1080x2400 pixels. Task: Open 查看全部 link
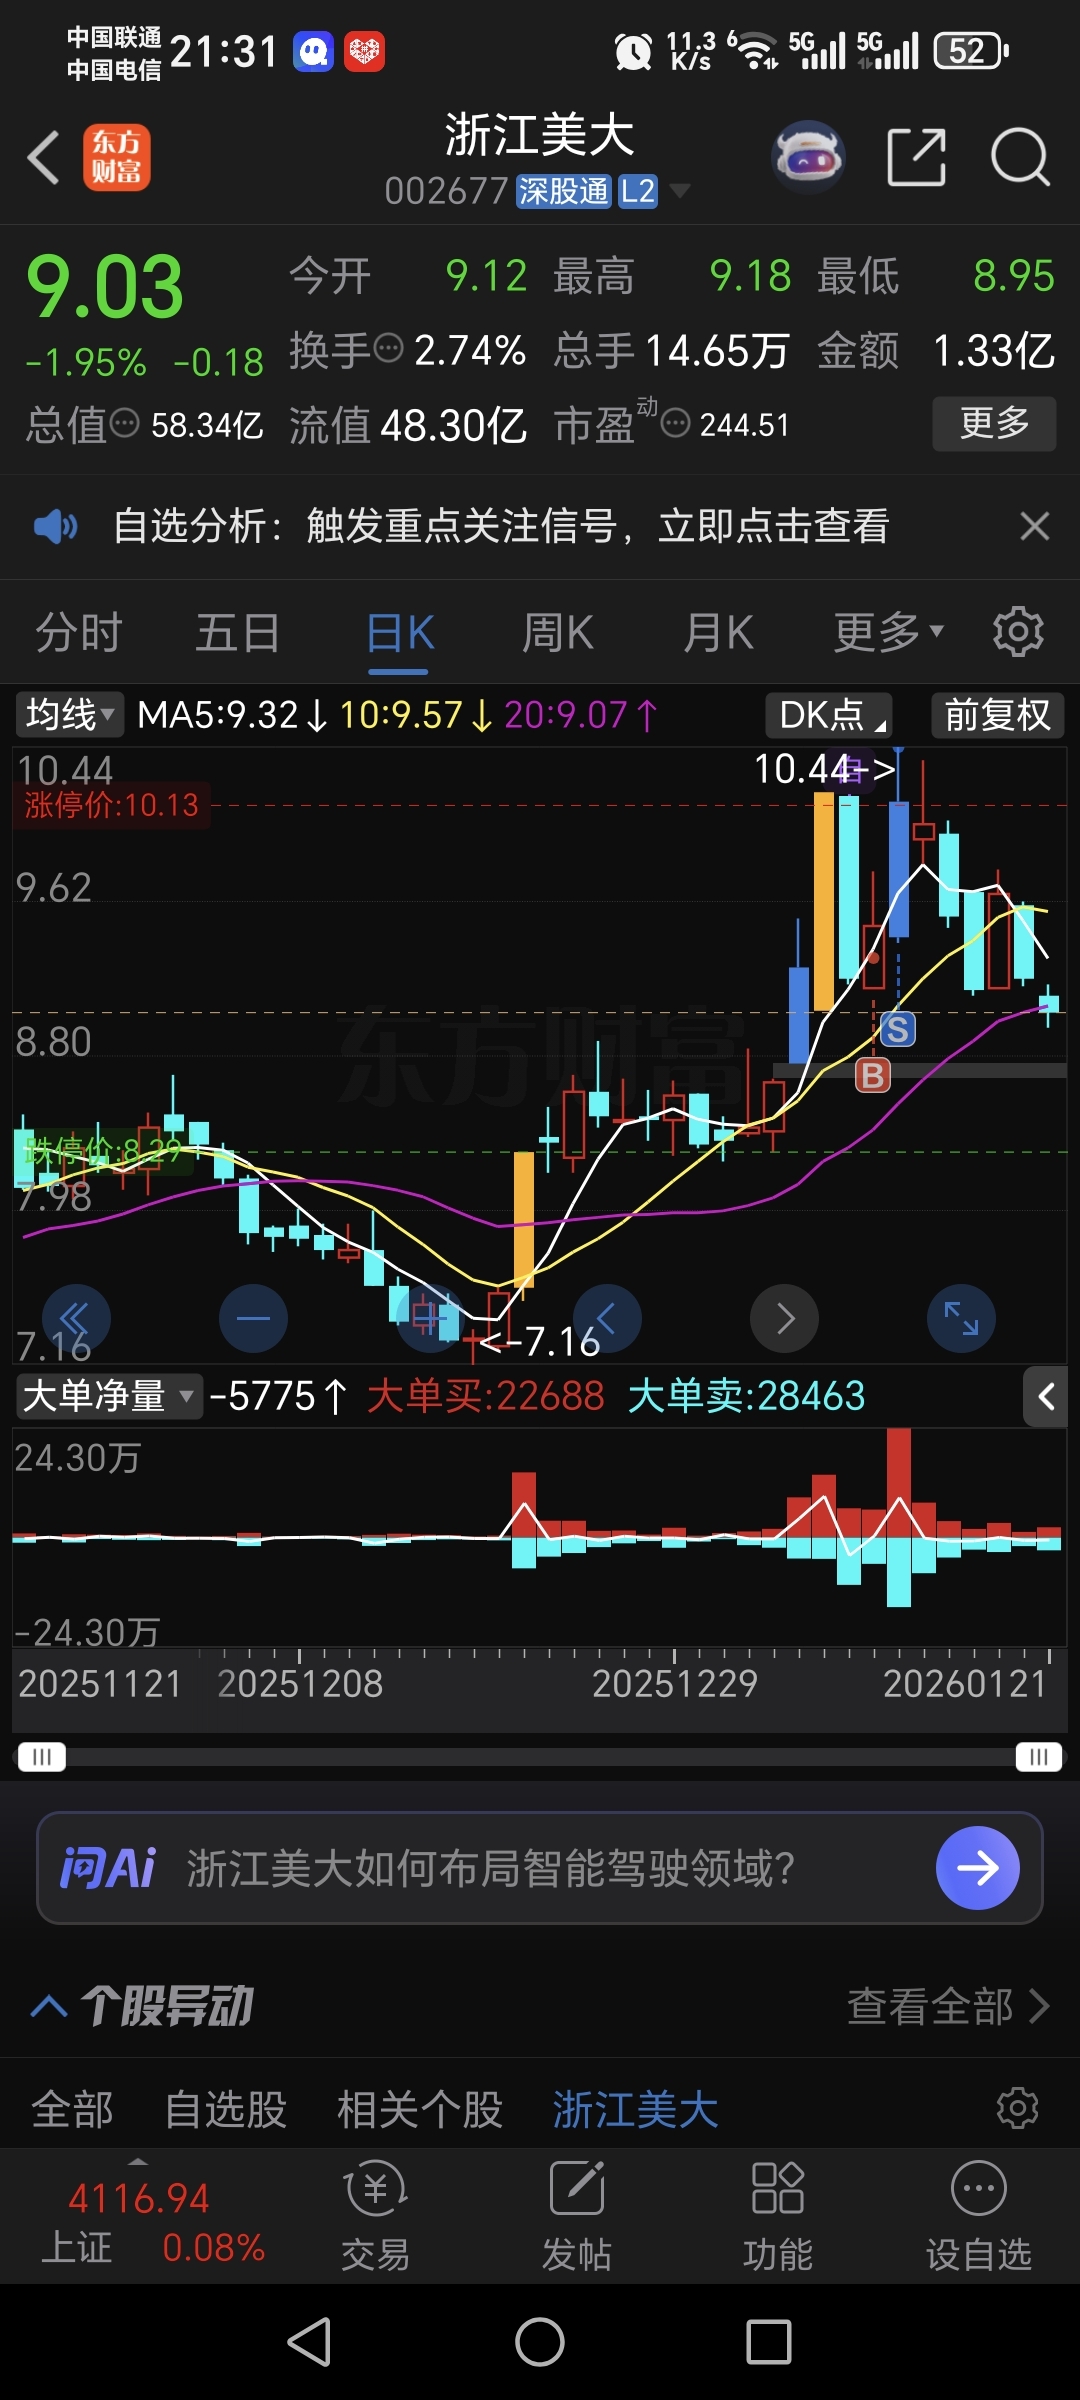click(948, 2005)
